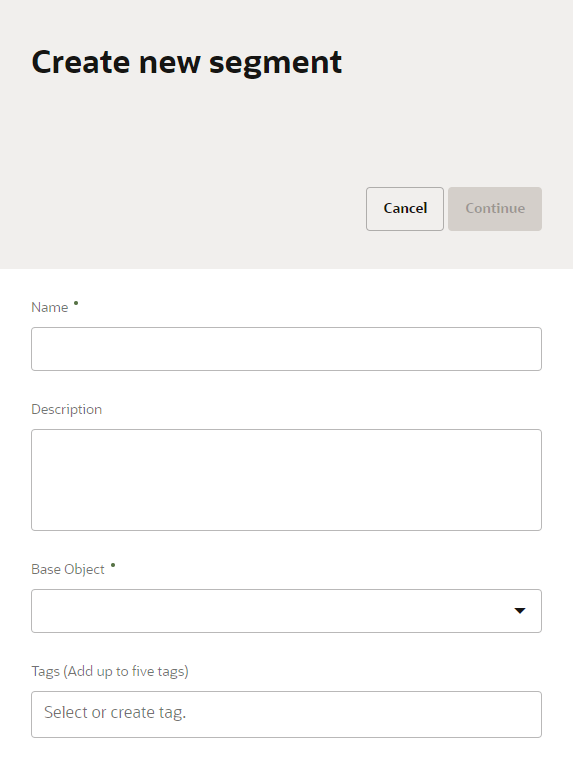Viewport: 573px width, 762px height.
Task: Expand the Base Object options list
Action: click(x=520, y=611)
